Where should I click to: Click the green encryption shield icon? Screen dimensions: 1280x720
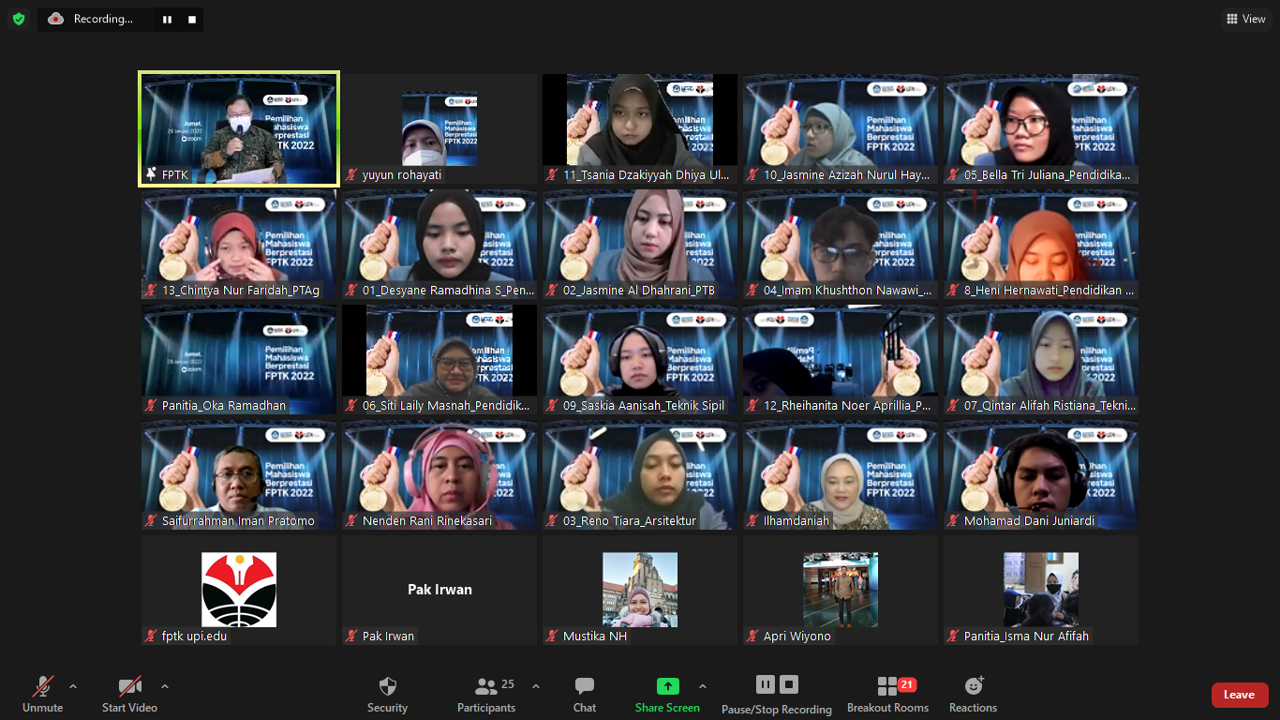coord(18,18)
